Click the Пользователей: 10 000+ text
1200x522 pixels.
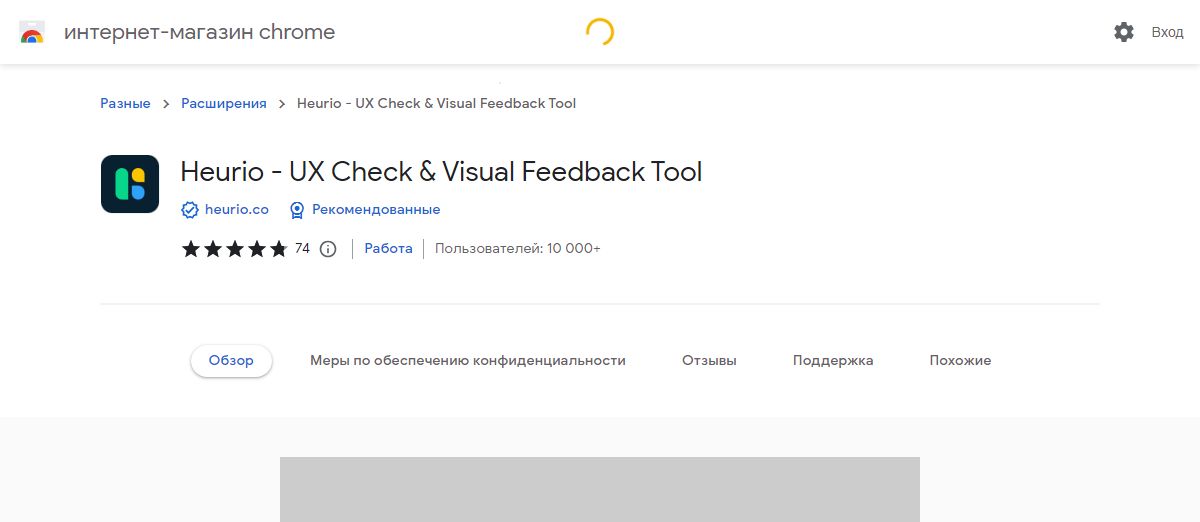(x=518, y=249)
